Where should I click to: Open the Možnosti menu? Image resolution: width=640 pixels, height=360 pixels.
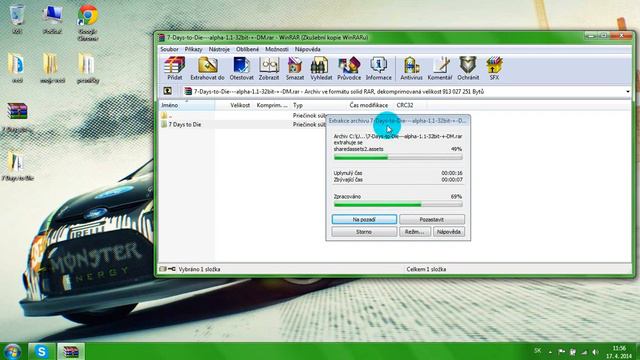point(277,49)
